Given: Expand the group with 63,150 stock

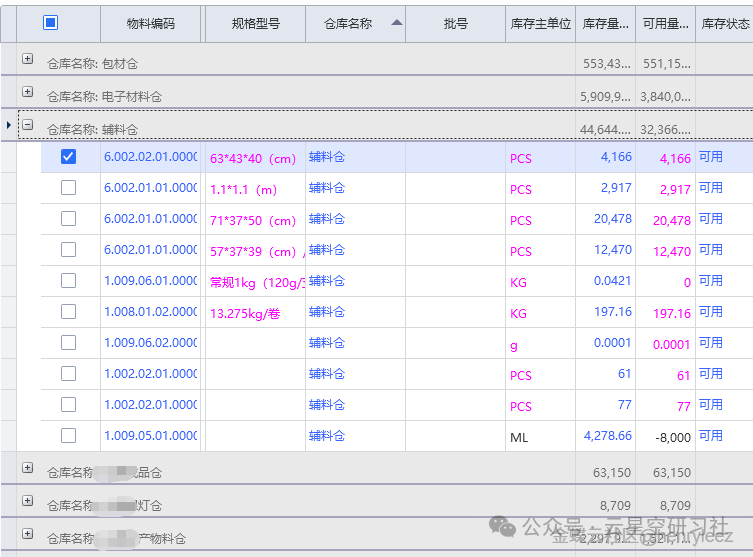Looking at the screenshot, I should click(x=28, y=468).
